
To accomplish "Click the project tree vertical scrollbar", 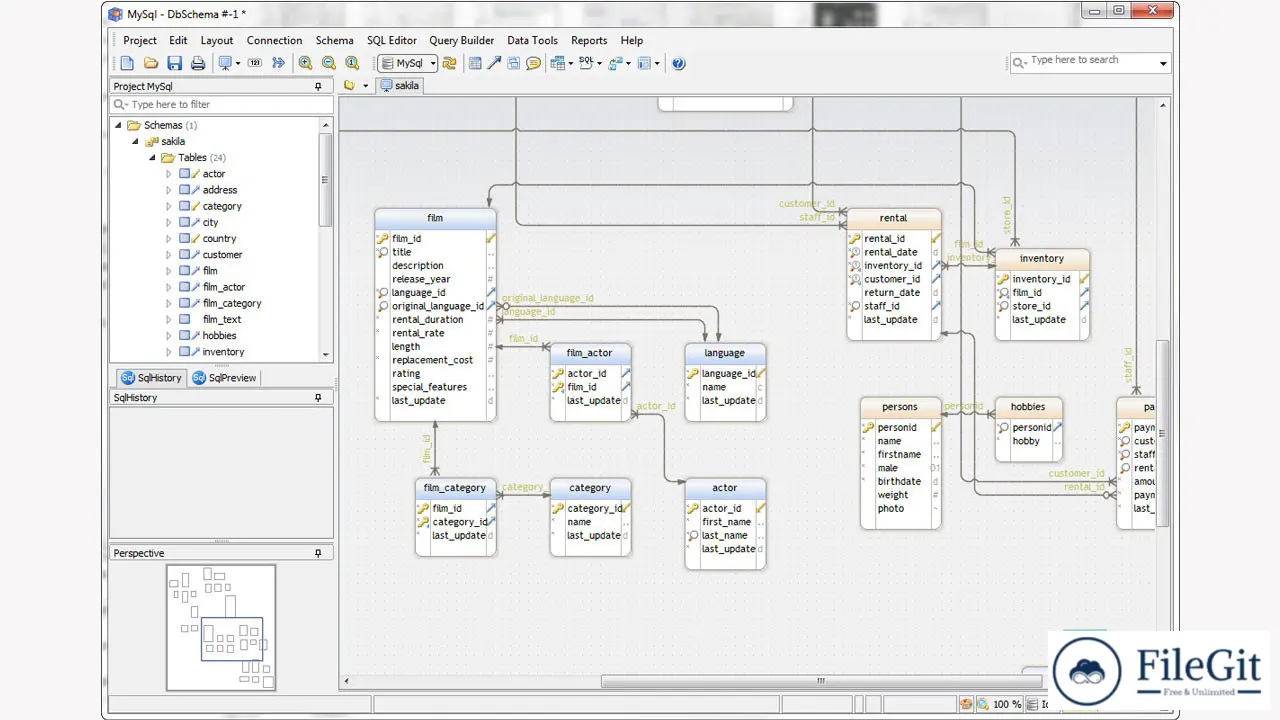I will (x=325, y=178).
